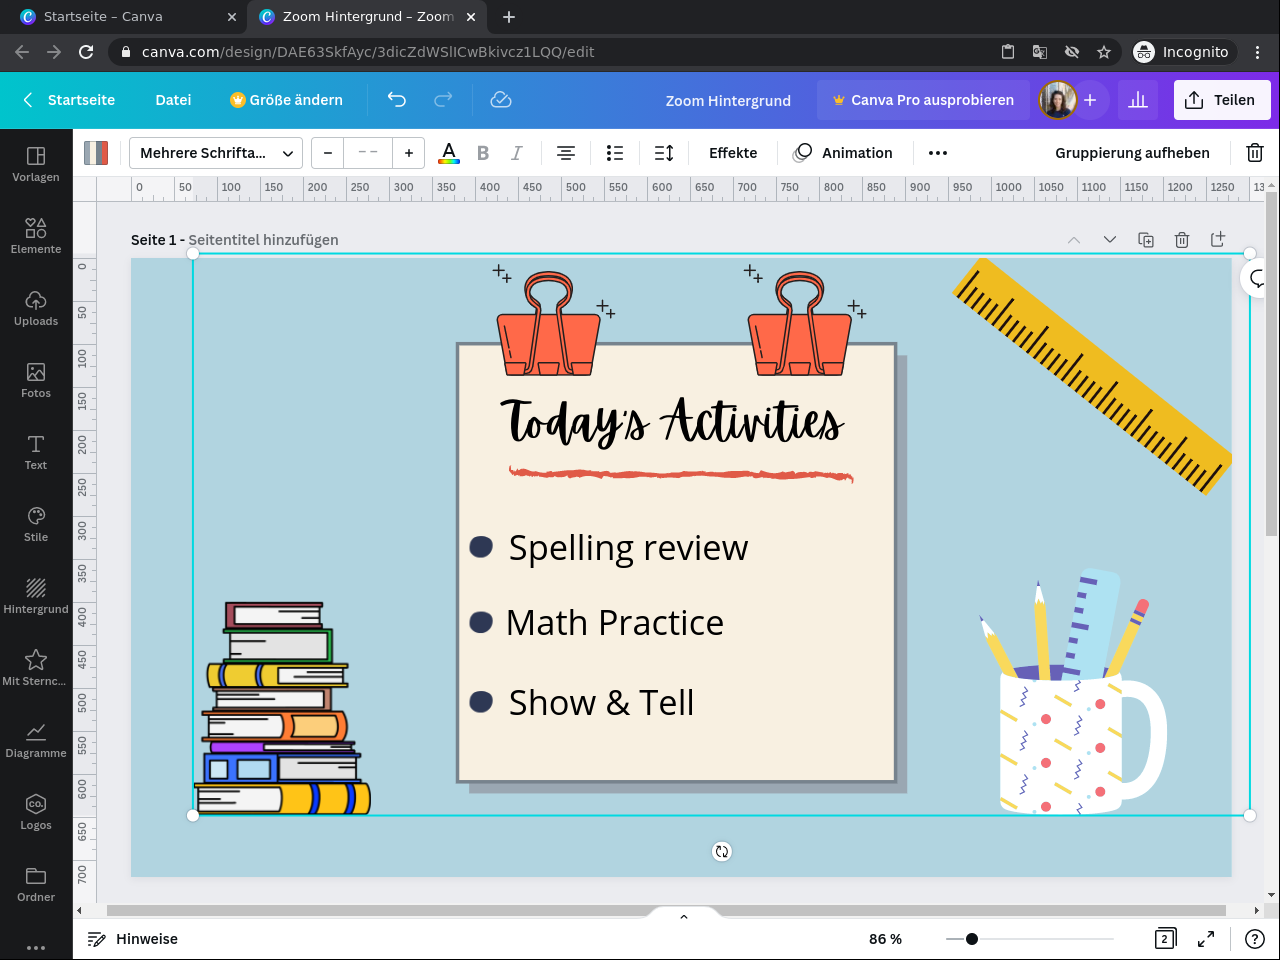
Task: Open the Elemente panel
Action: pos(36,236)
